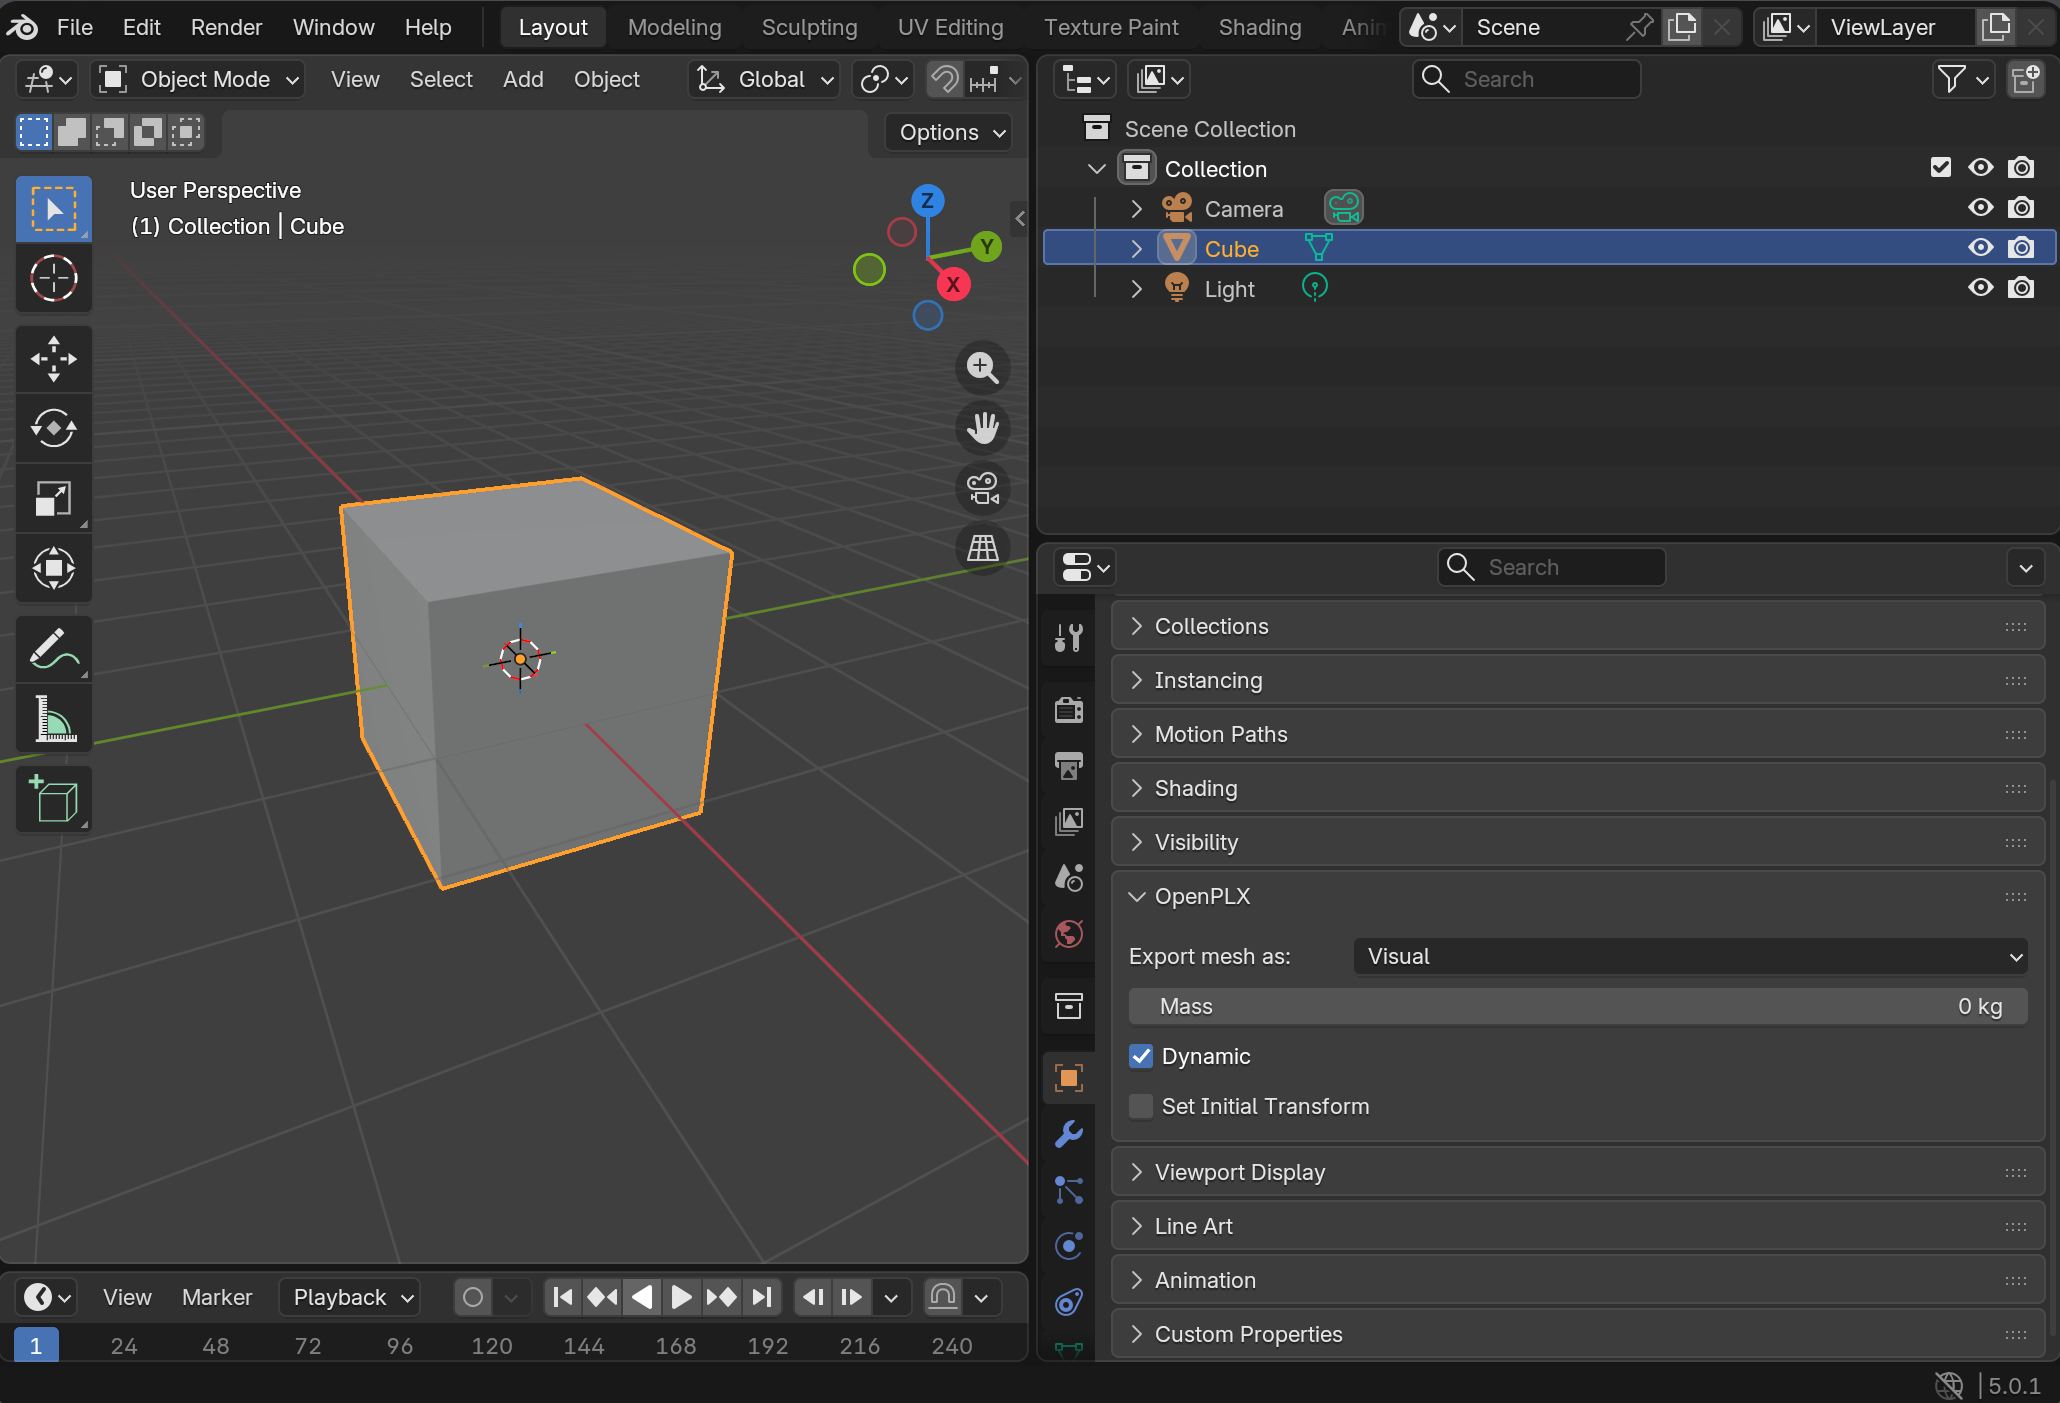
Task: Click the viewport pan hand icon
Action: click(x=983, y=428)
